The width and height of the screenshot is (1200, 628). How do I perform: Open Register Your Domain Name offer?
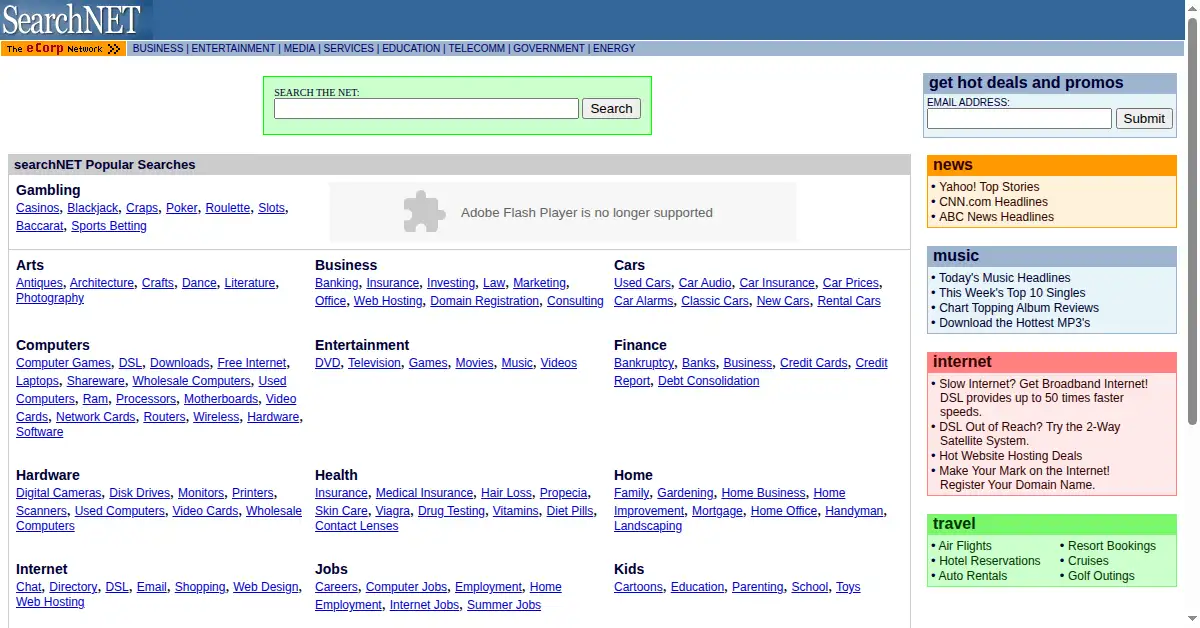(1025, 478)
